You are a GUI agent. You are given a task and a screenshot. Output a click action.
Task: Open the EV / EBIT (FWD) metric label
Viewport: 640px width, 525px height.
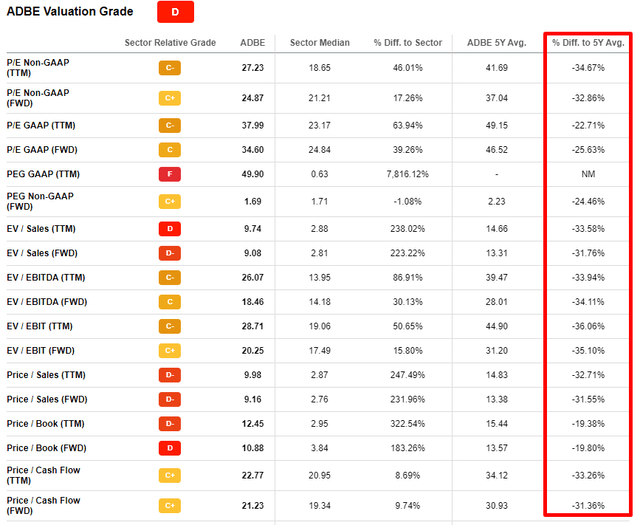coord(40,351)
